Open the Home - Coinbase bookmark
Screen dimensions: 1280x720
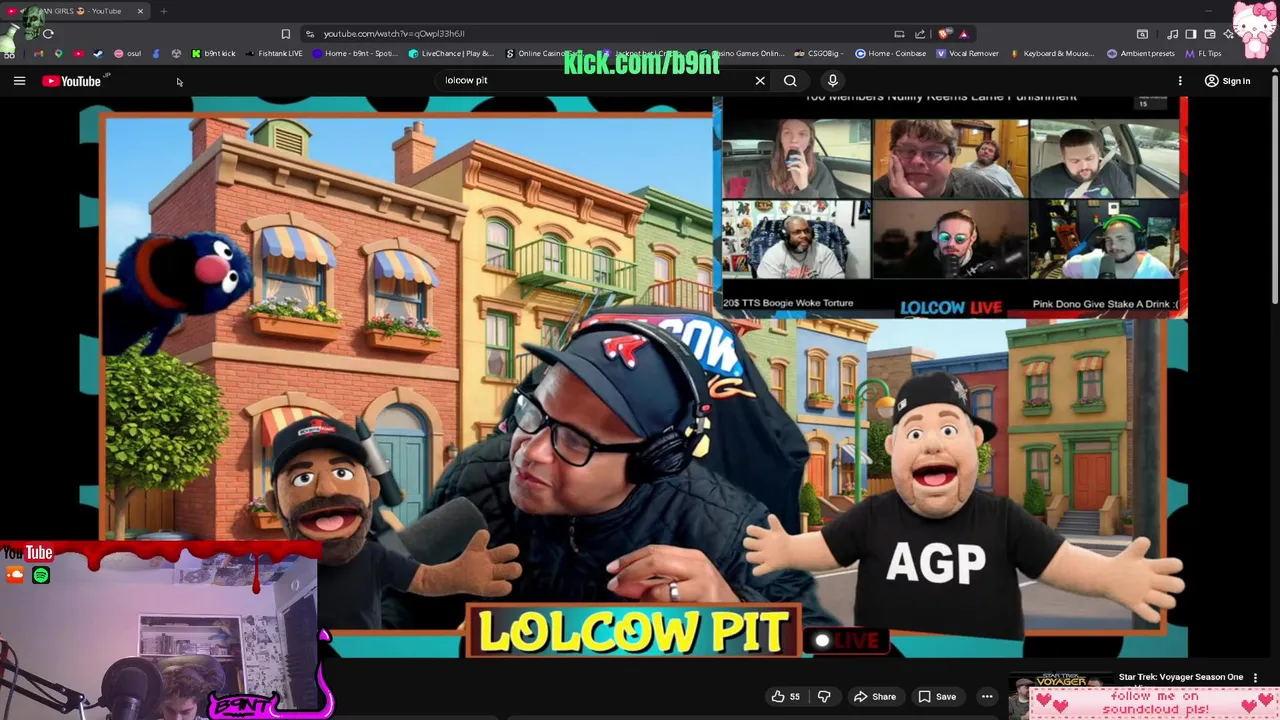pos(891,53)
